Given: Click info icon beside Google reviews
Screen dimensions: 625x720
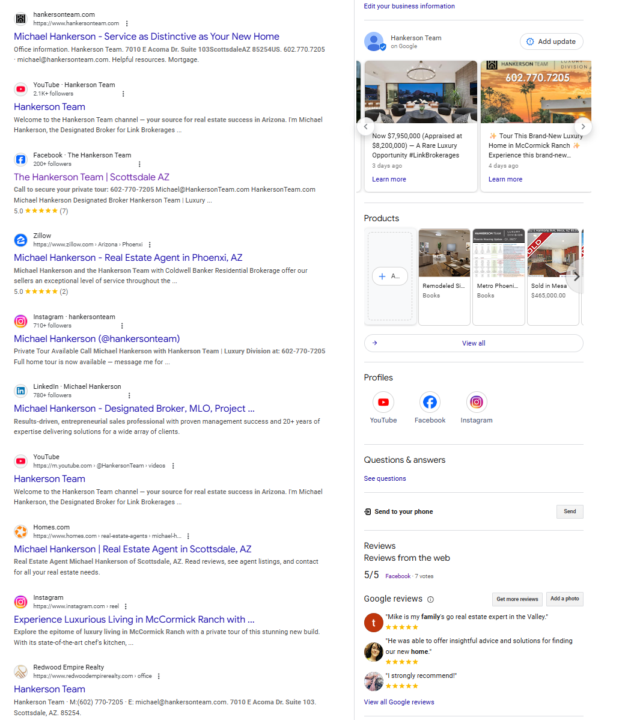Looking at the screenshot, I should click(430, 599).
